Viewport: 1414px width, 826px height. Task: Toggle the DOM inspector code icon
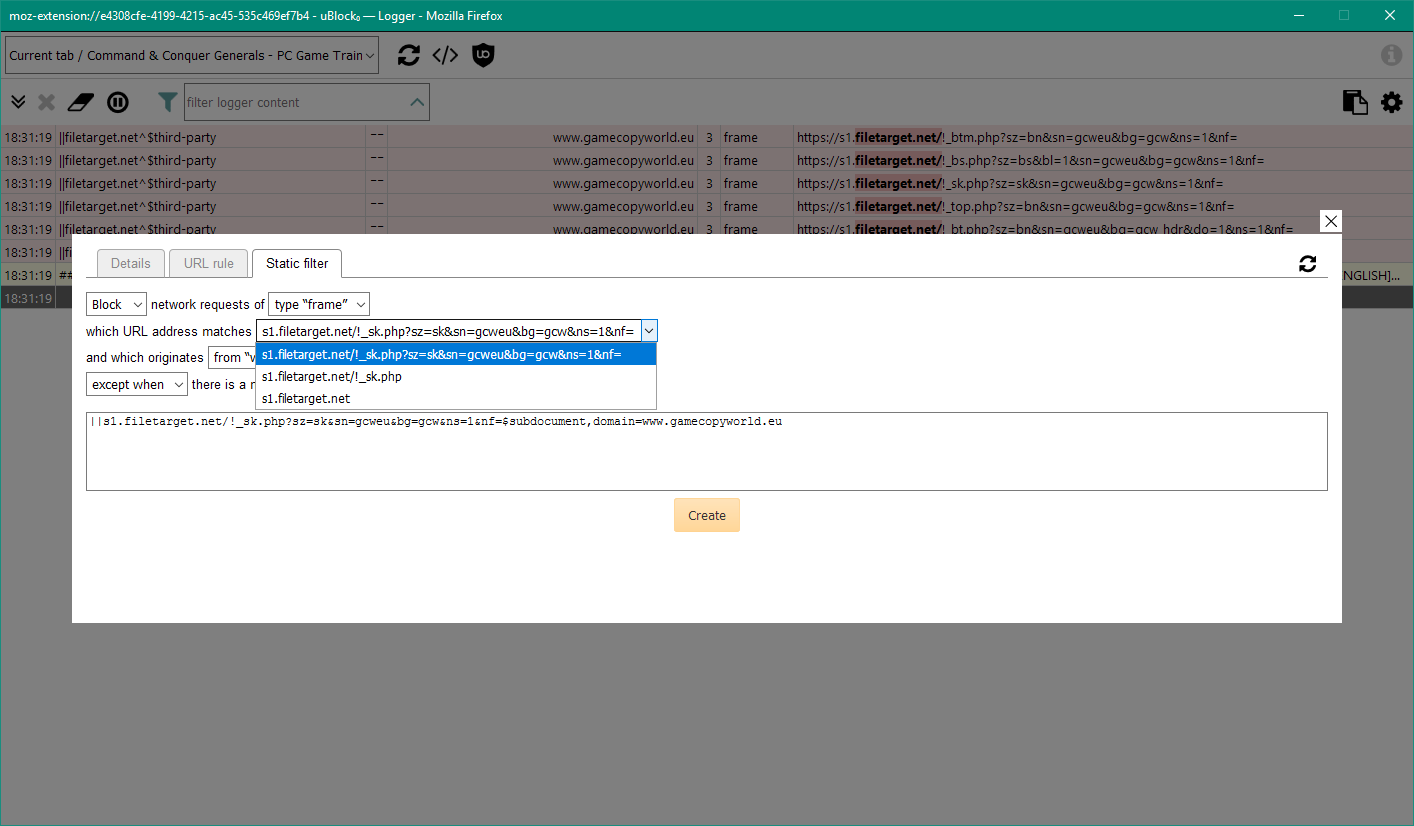pos(445,55)
